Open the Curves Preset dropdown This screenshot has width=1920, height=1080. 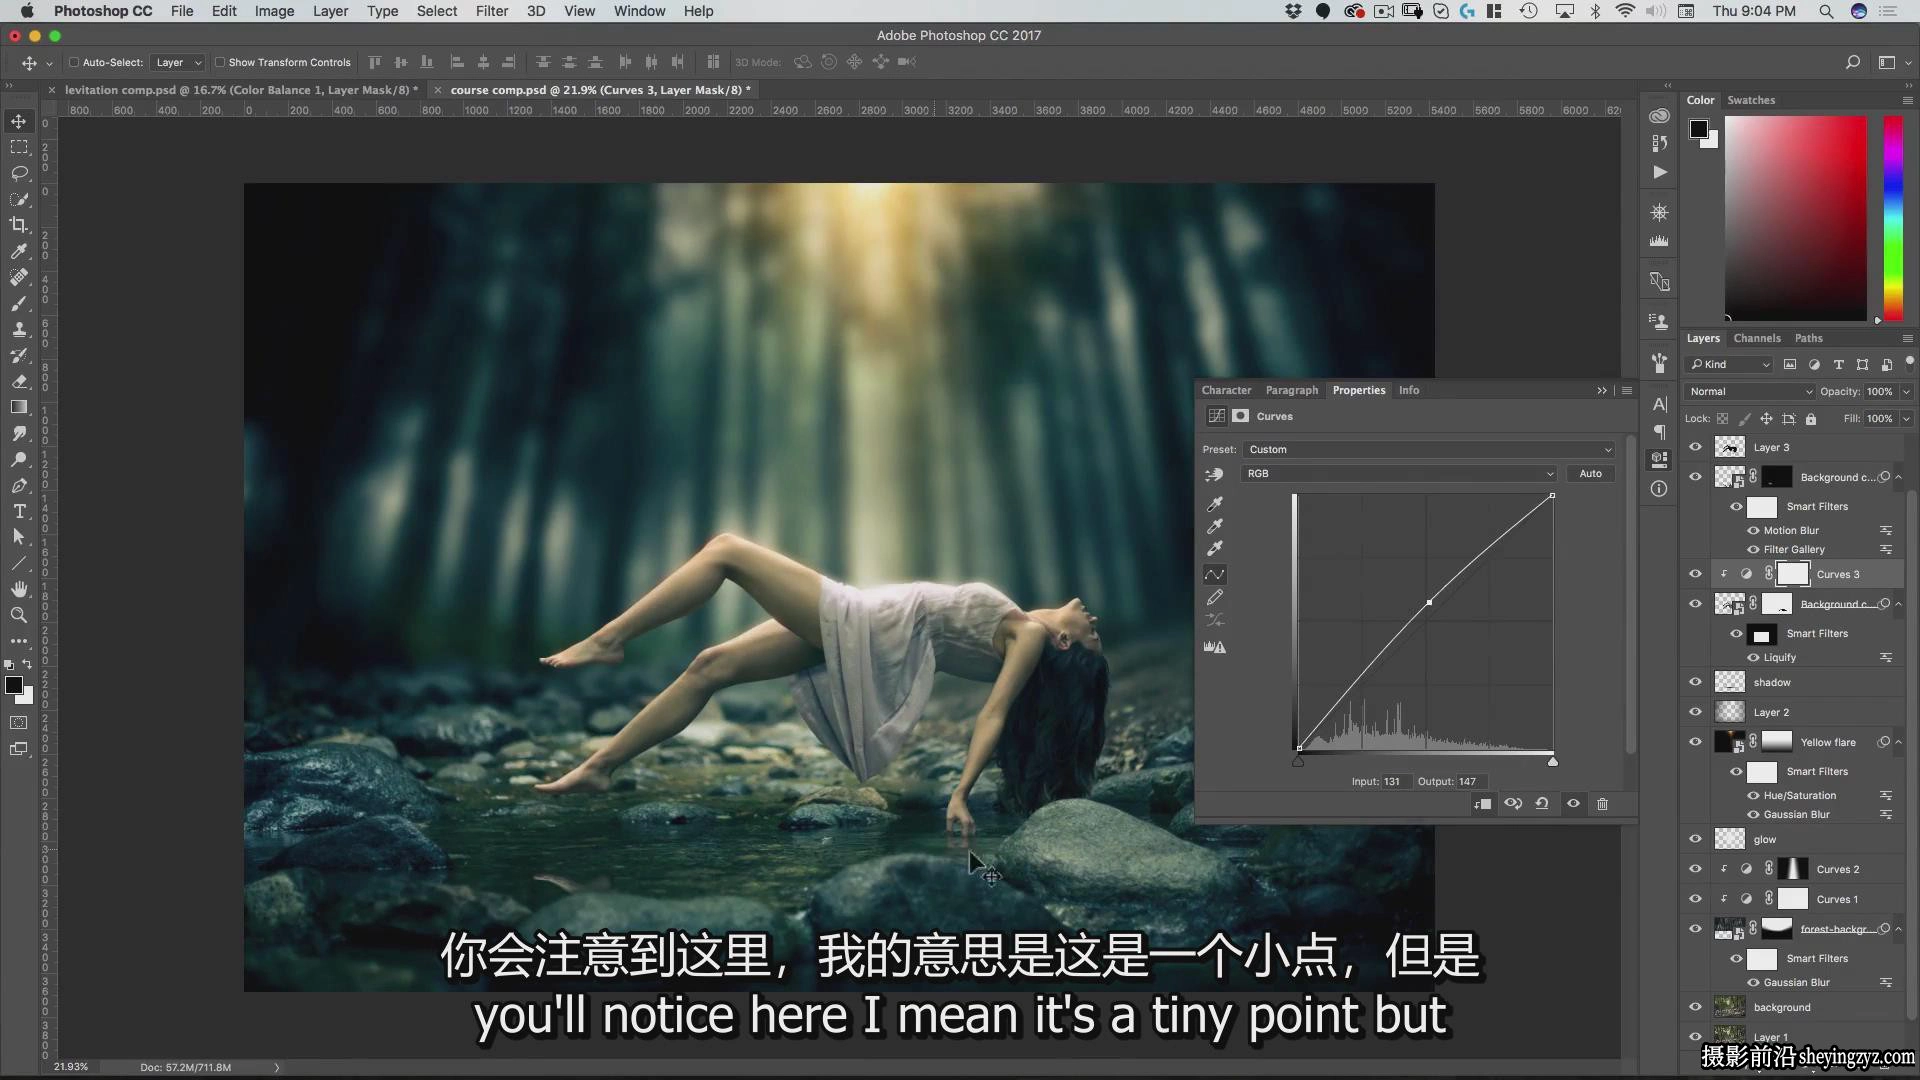coord(1429,449)
